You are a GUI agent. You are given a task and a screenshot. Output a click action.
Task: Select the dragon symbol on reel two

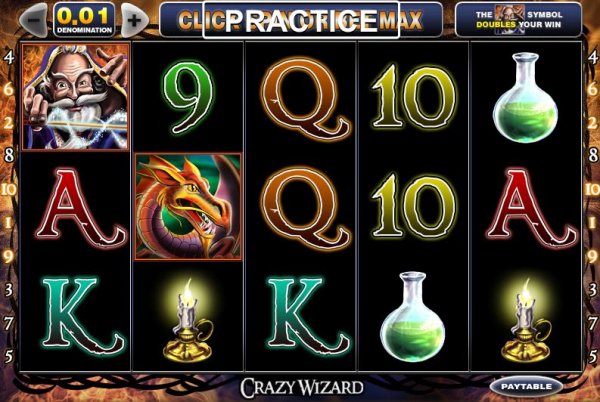(188, 207)
